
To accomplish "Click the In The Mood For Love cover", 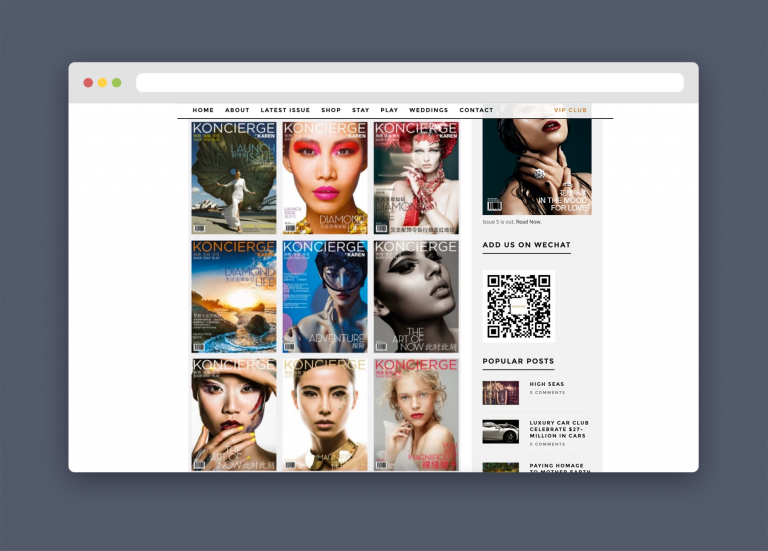I will point(537,160).
